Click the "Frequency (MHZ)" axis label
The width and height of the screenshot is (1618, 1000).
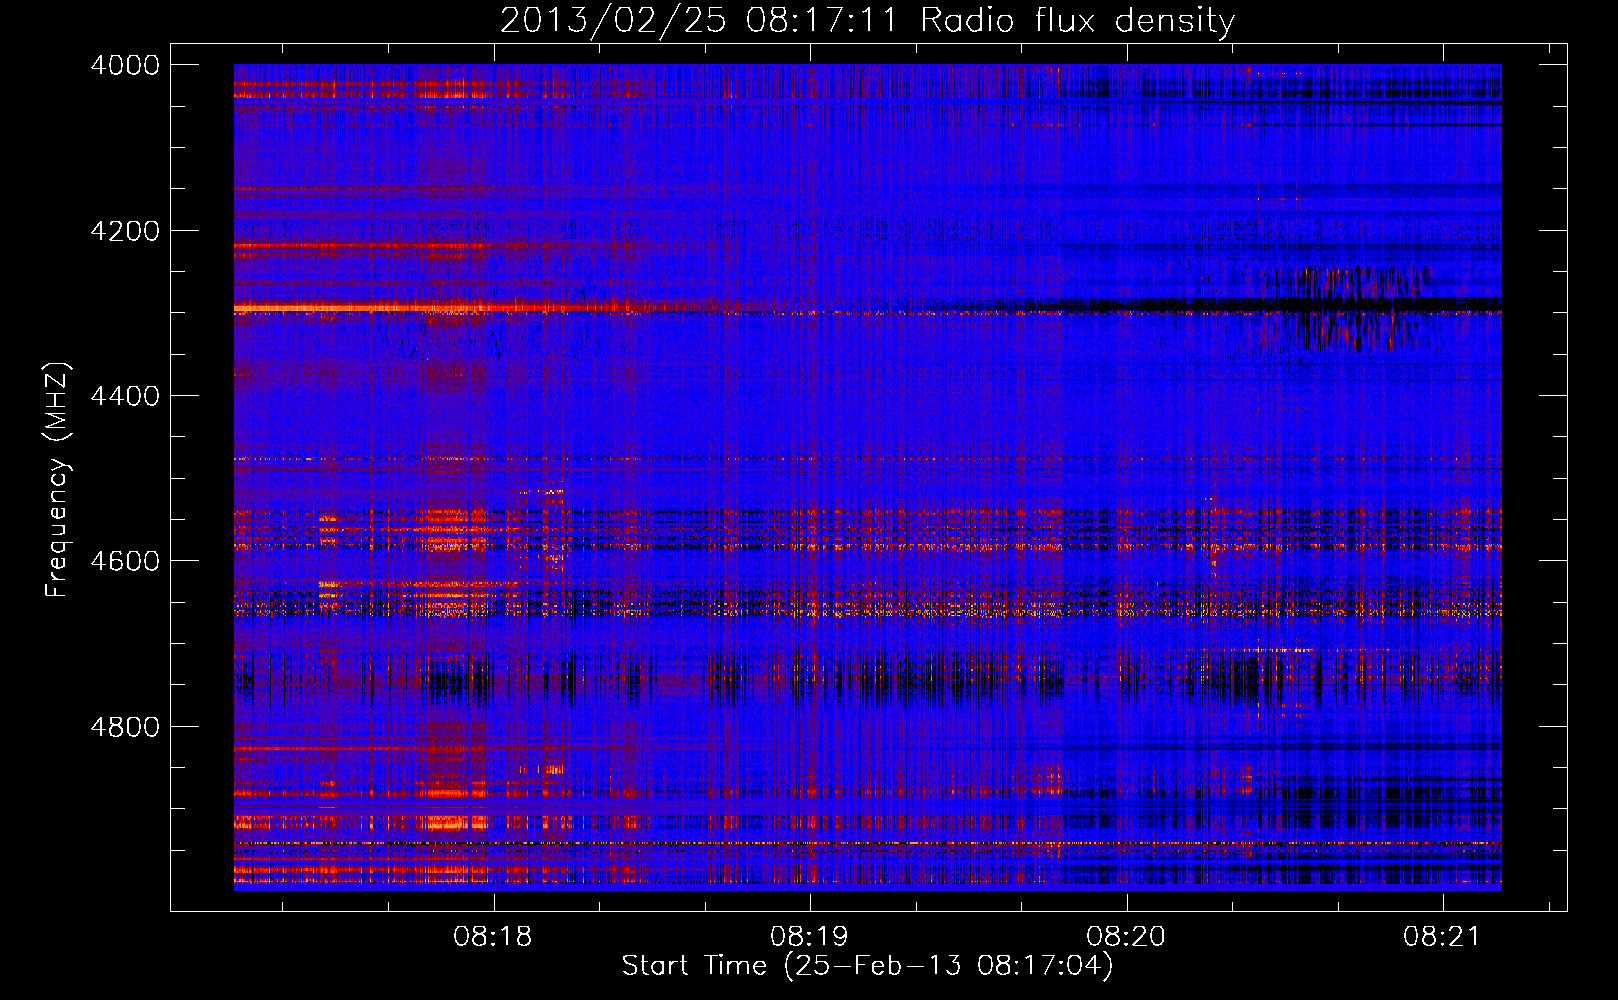pyautogui.click(x=58, y=480)
